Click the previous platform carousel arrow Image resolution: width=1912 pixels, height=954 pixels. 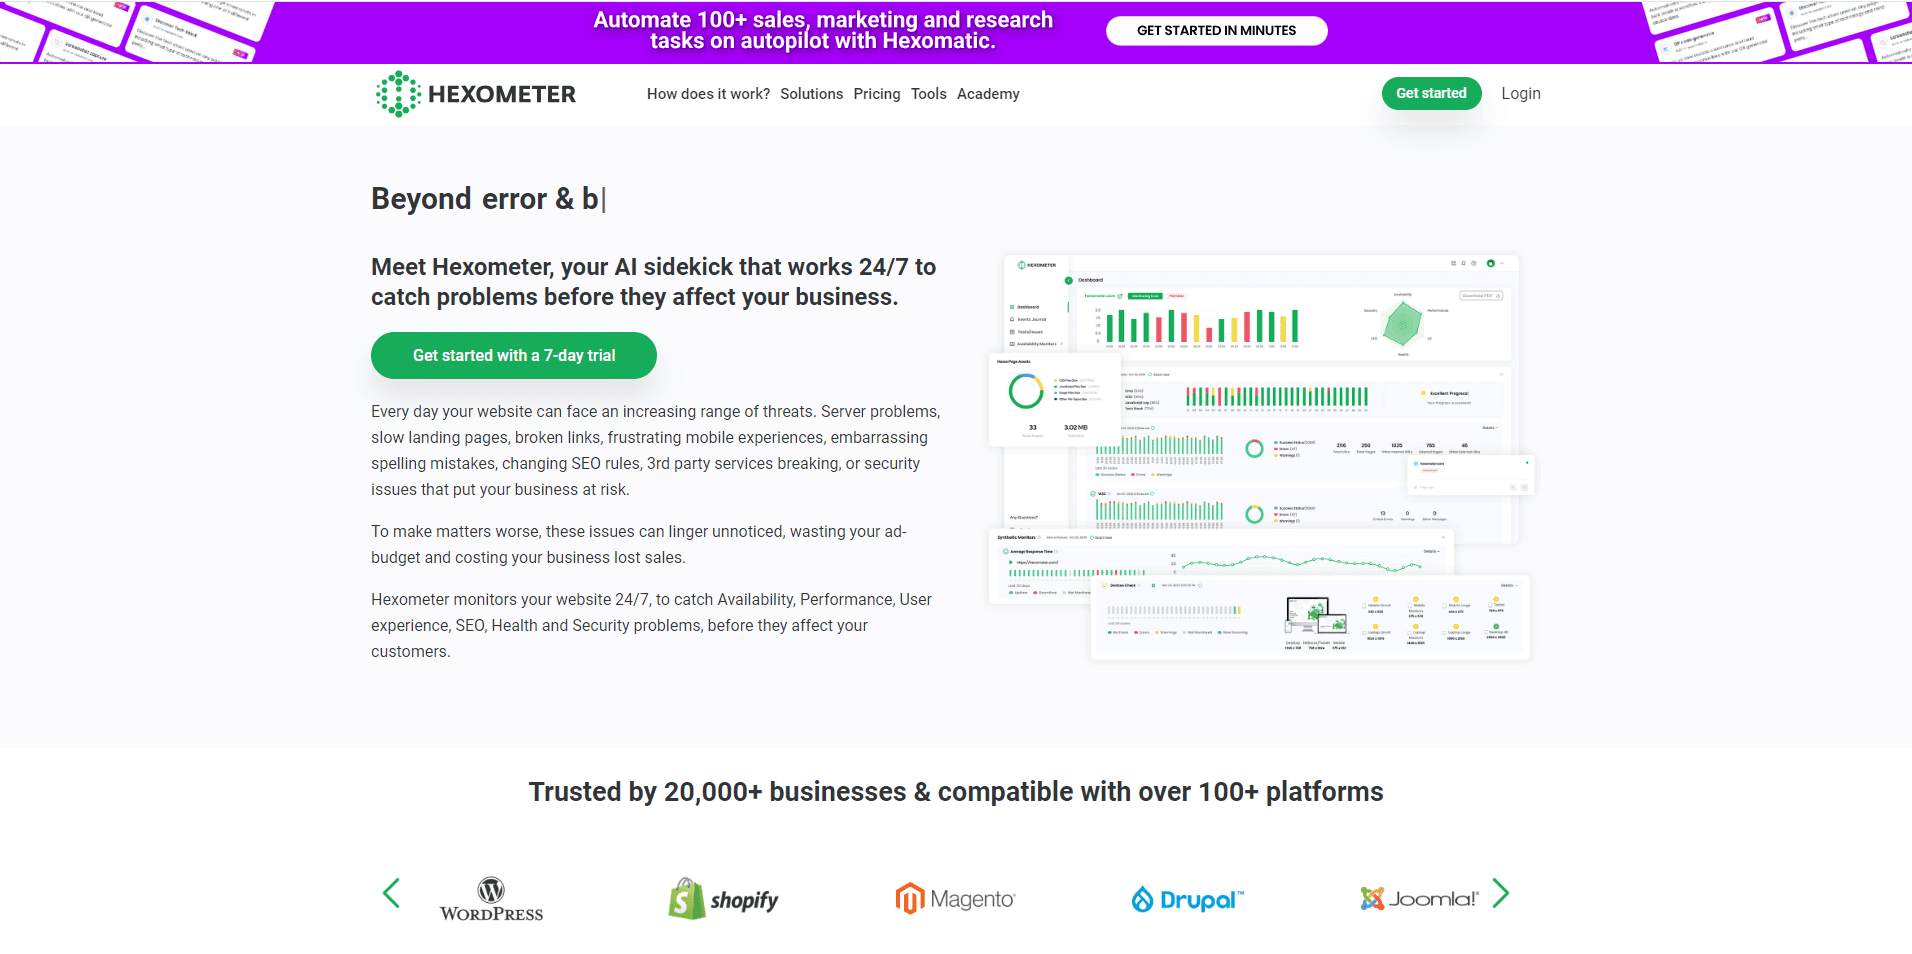coord(391,893)
